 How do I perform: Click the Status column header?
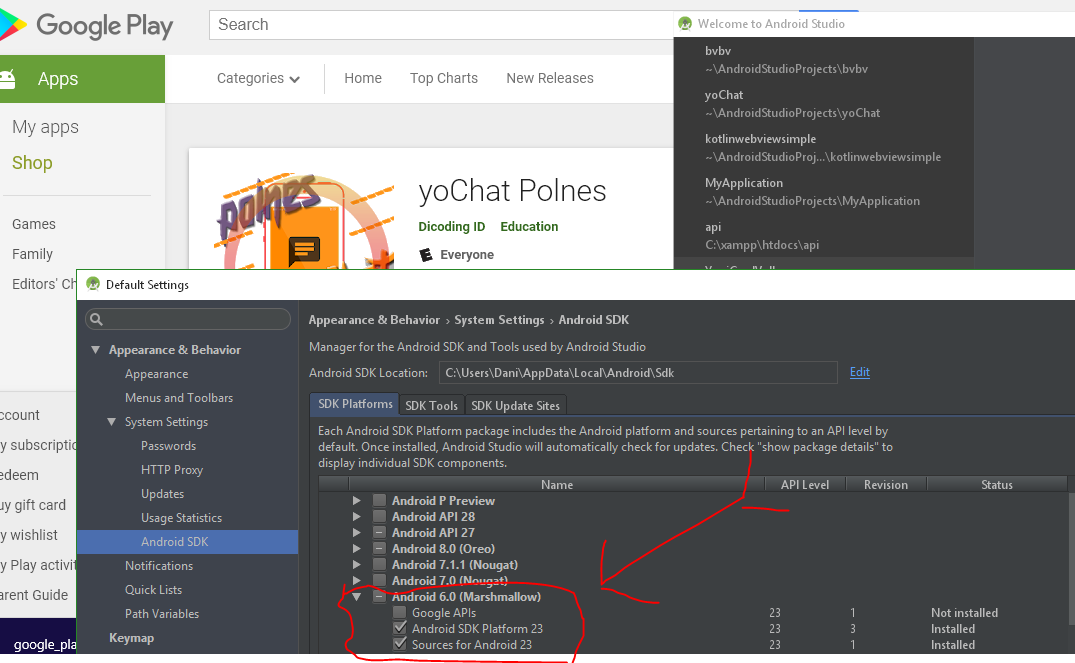tap(997, 484)
